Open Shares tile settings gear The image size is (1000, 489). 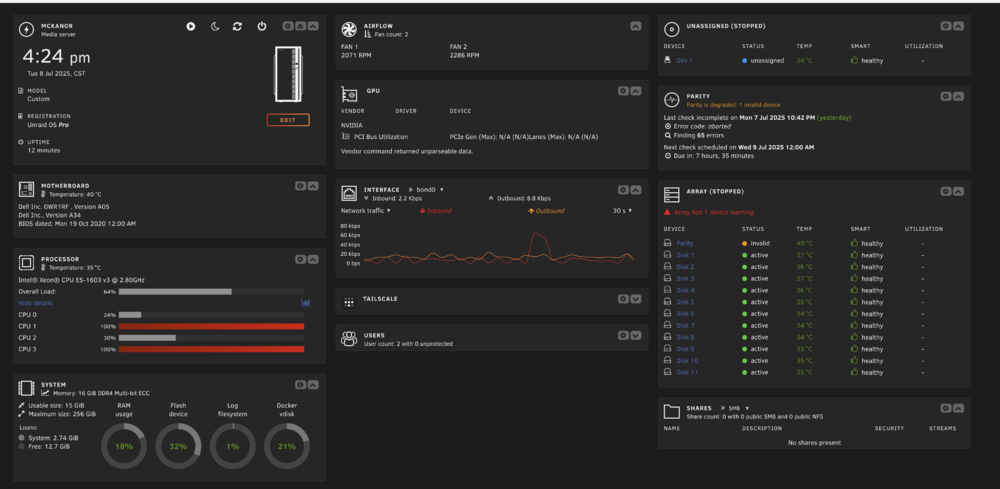pos(946,408)
